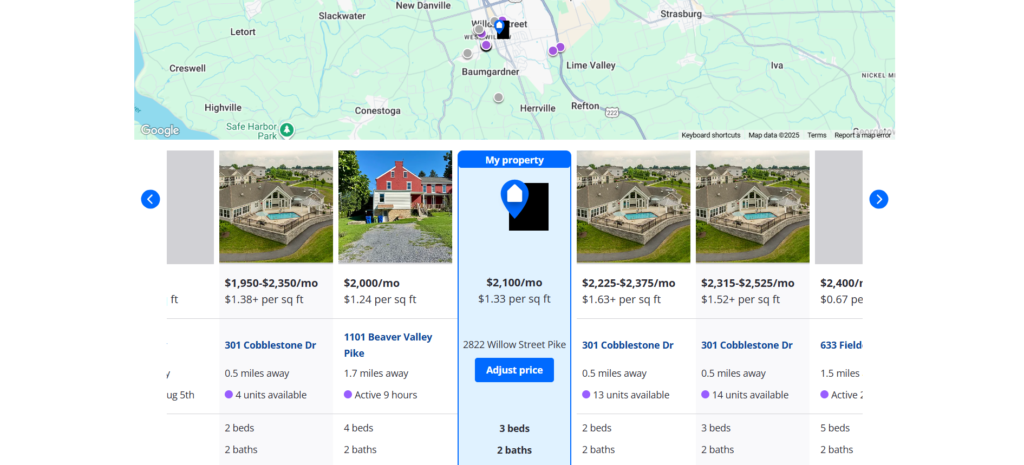This screenshot has width=1024, height=465.
Task: Open the 633 Field listing link
Action: [840, 345]
